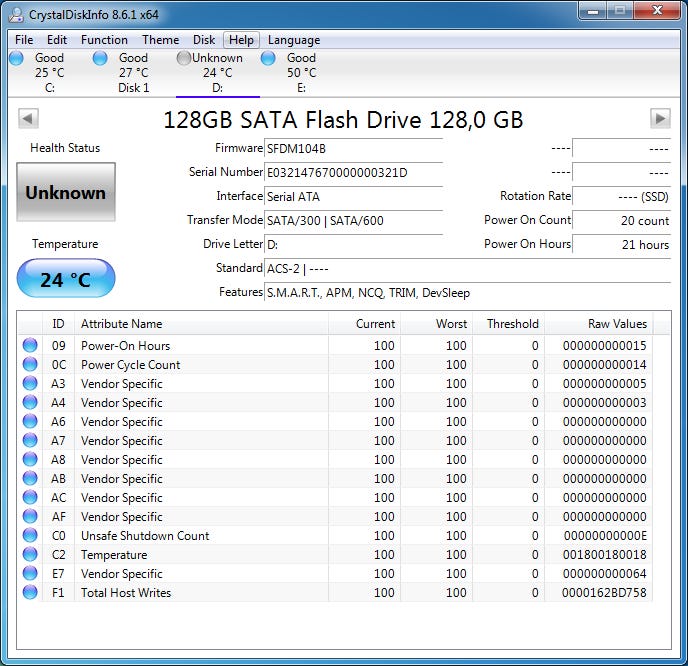Screen dimensions: 688x666
Task: Go to previous disk with left arrow
Action: click(28, 119)
